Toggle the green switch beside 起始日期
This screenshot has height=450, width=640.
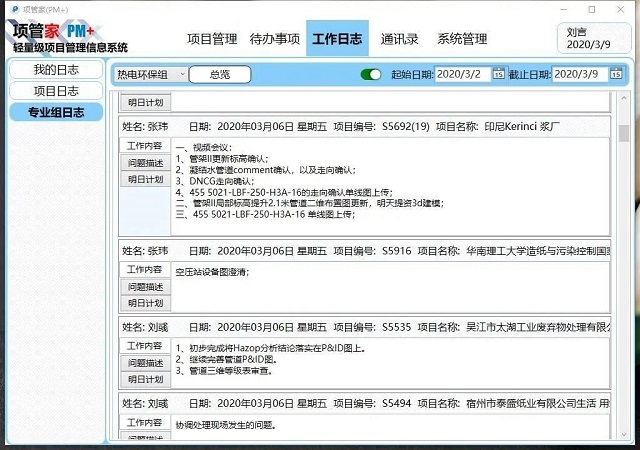point(371,74)
